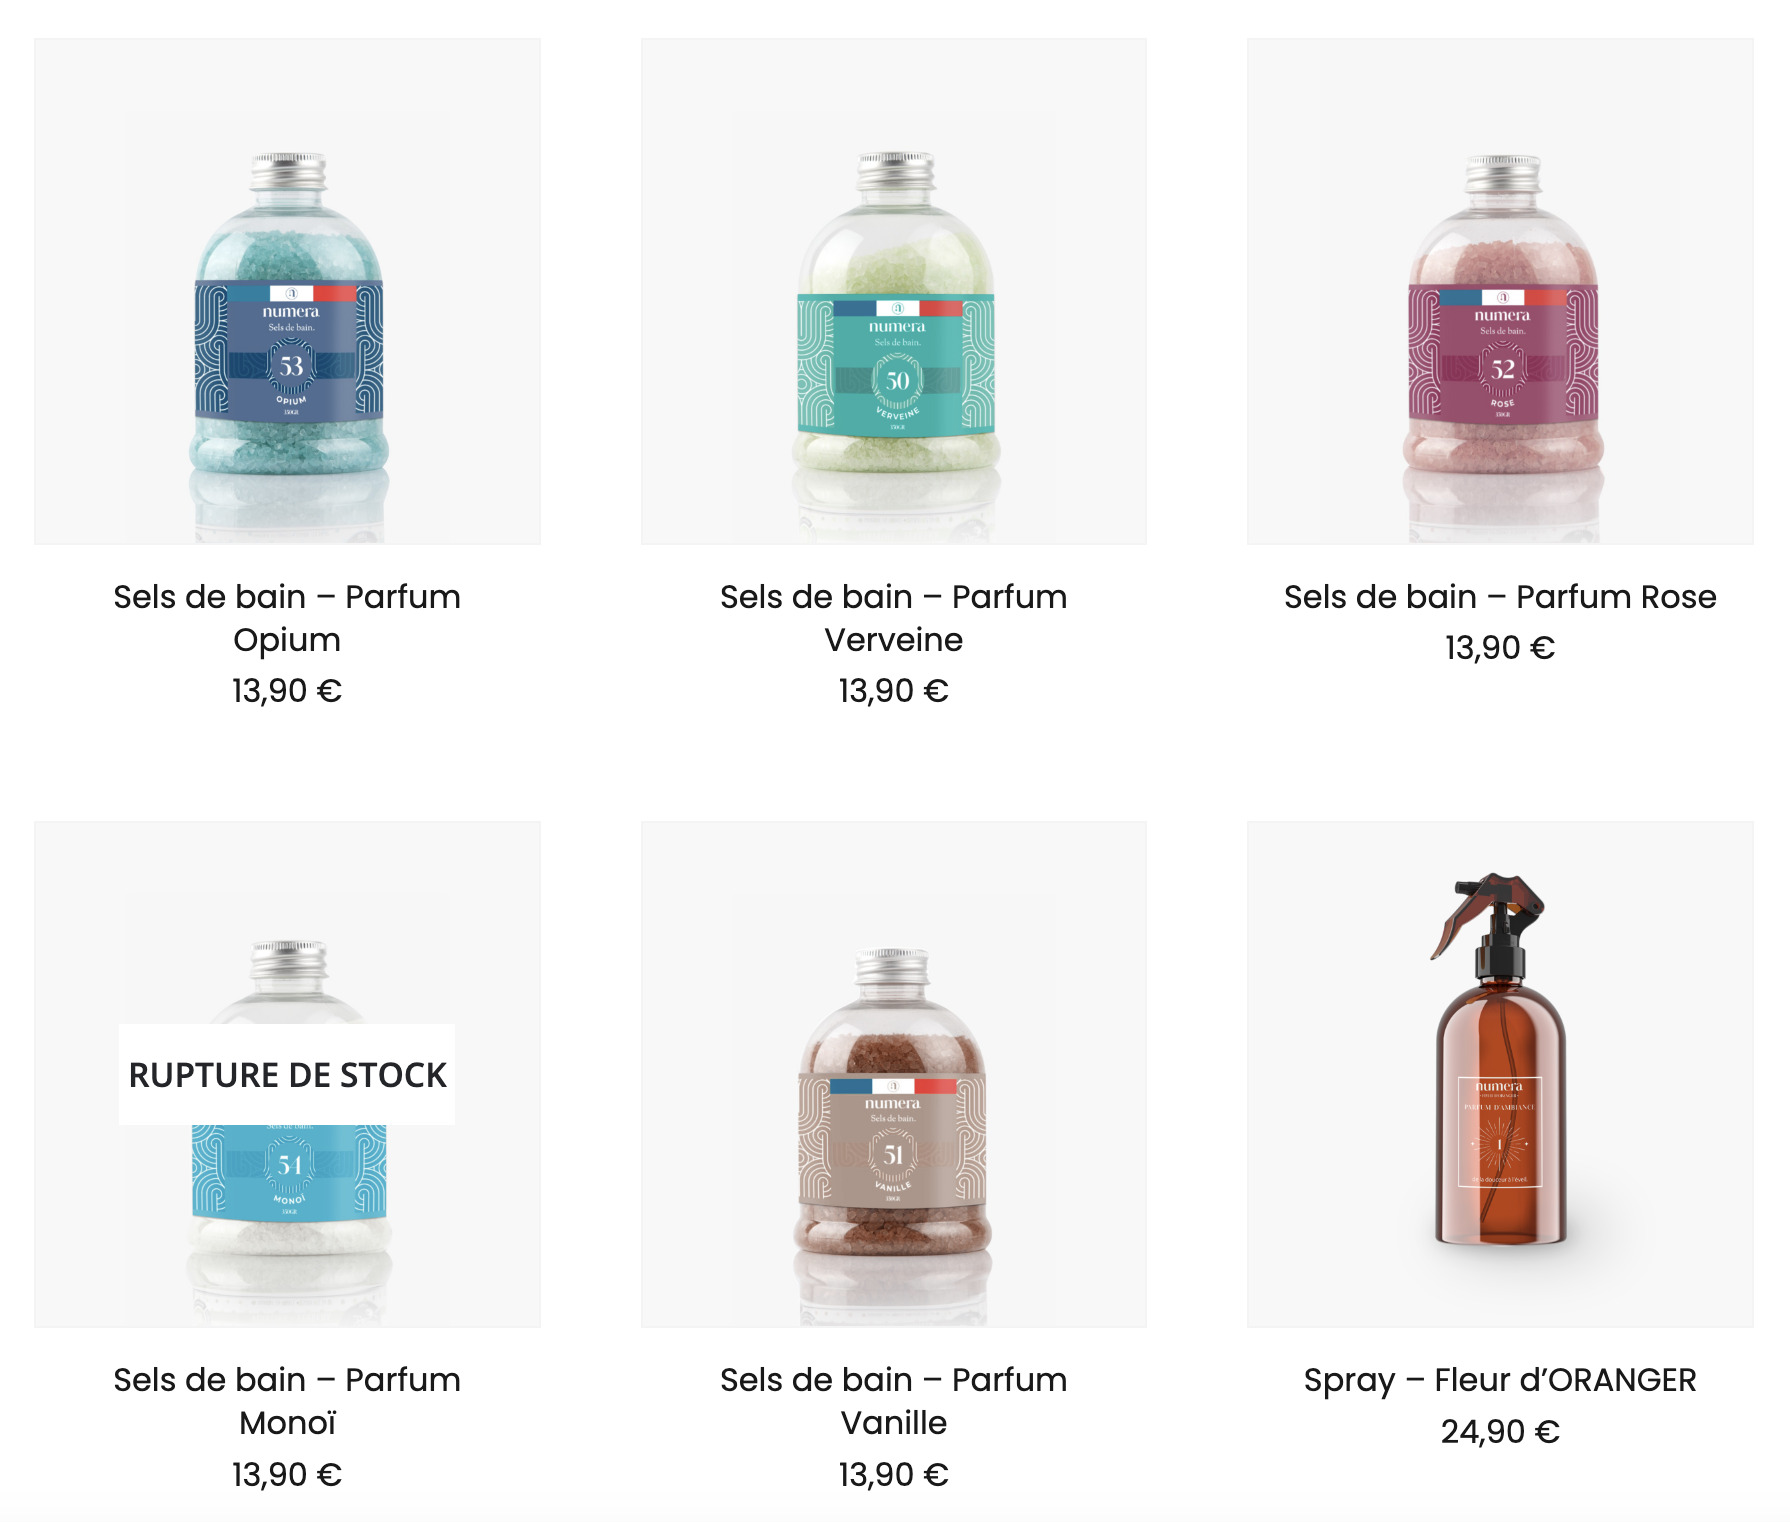Click the number 53 label on Opium bottle
Image resolution: width=1790 pixels, height=1522 pixels.
291,367
